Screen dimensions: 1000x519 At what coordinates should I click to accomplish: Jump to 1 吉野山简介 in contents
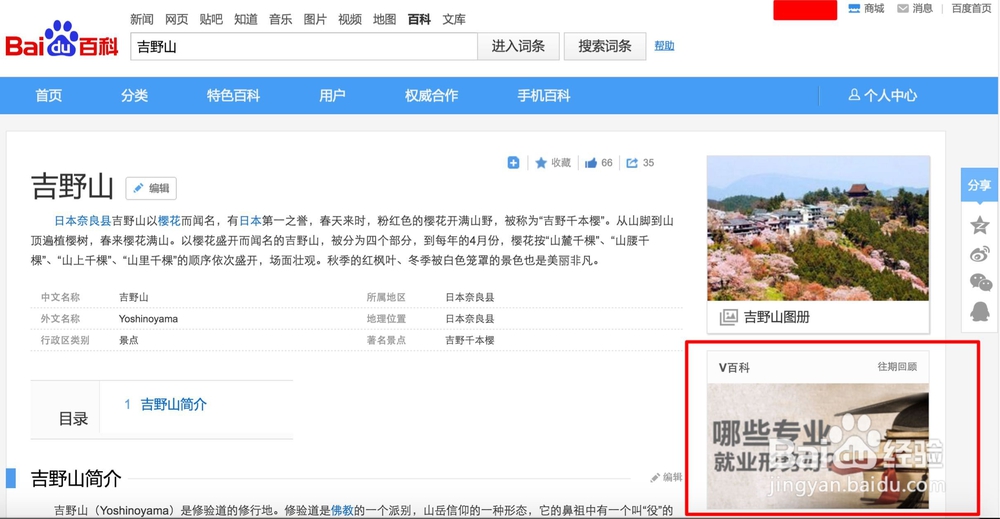(166, 404)
